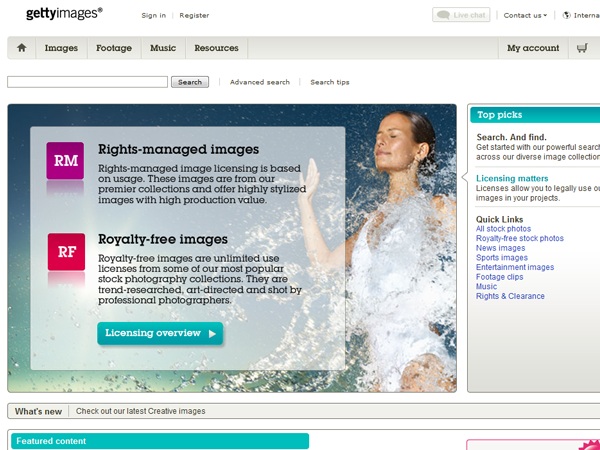Click the Search button

pyautogui.click(x=190, y=82)
